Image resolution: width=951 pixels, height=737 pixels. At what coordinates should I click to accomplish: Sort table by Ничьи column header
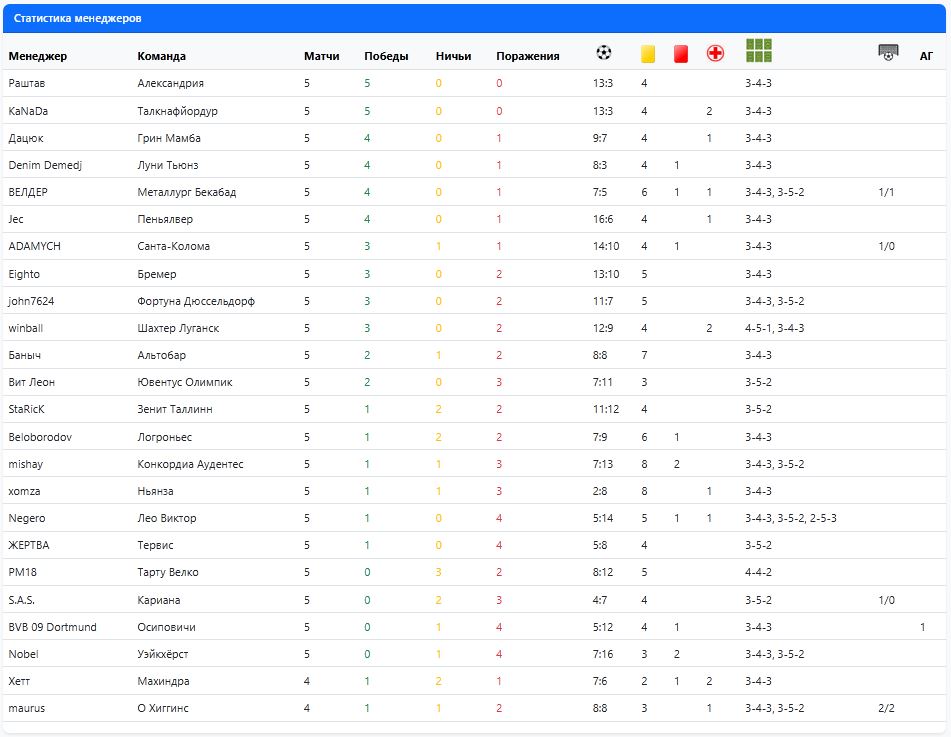pyautogui.click(x=453, y=57)
